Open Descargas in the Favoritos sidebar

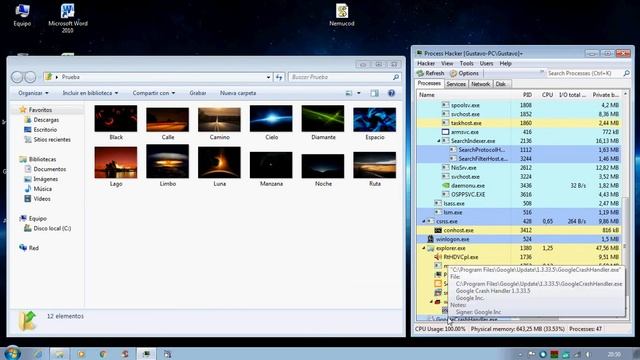click(42, 120)
